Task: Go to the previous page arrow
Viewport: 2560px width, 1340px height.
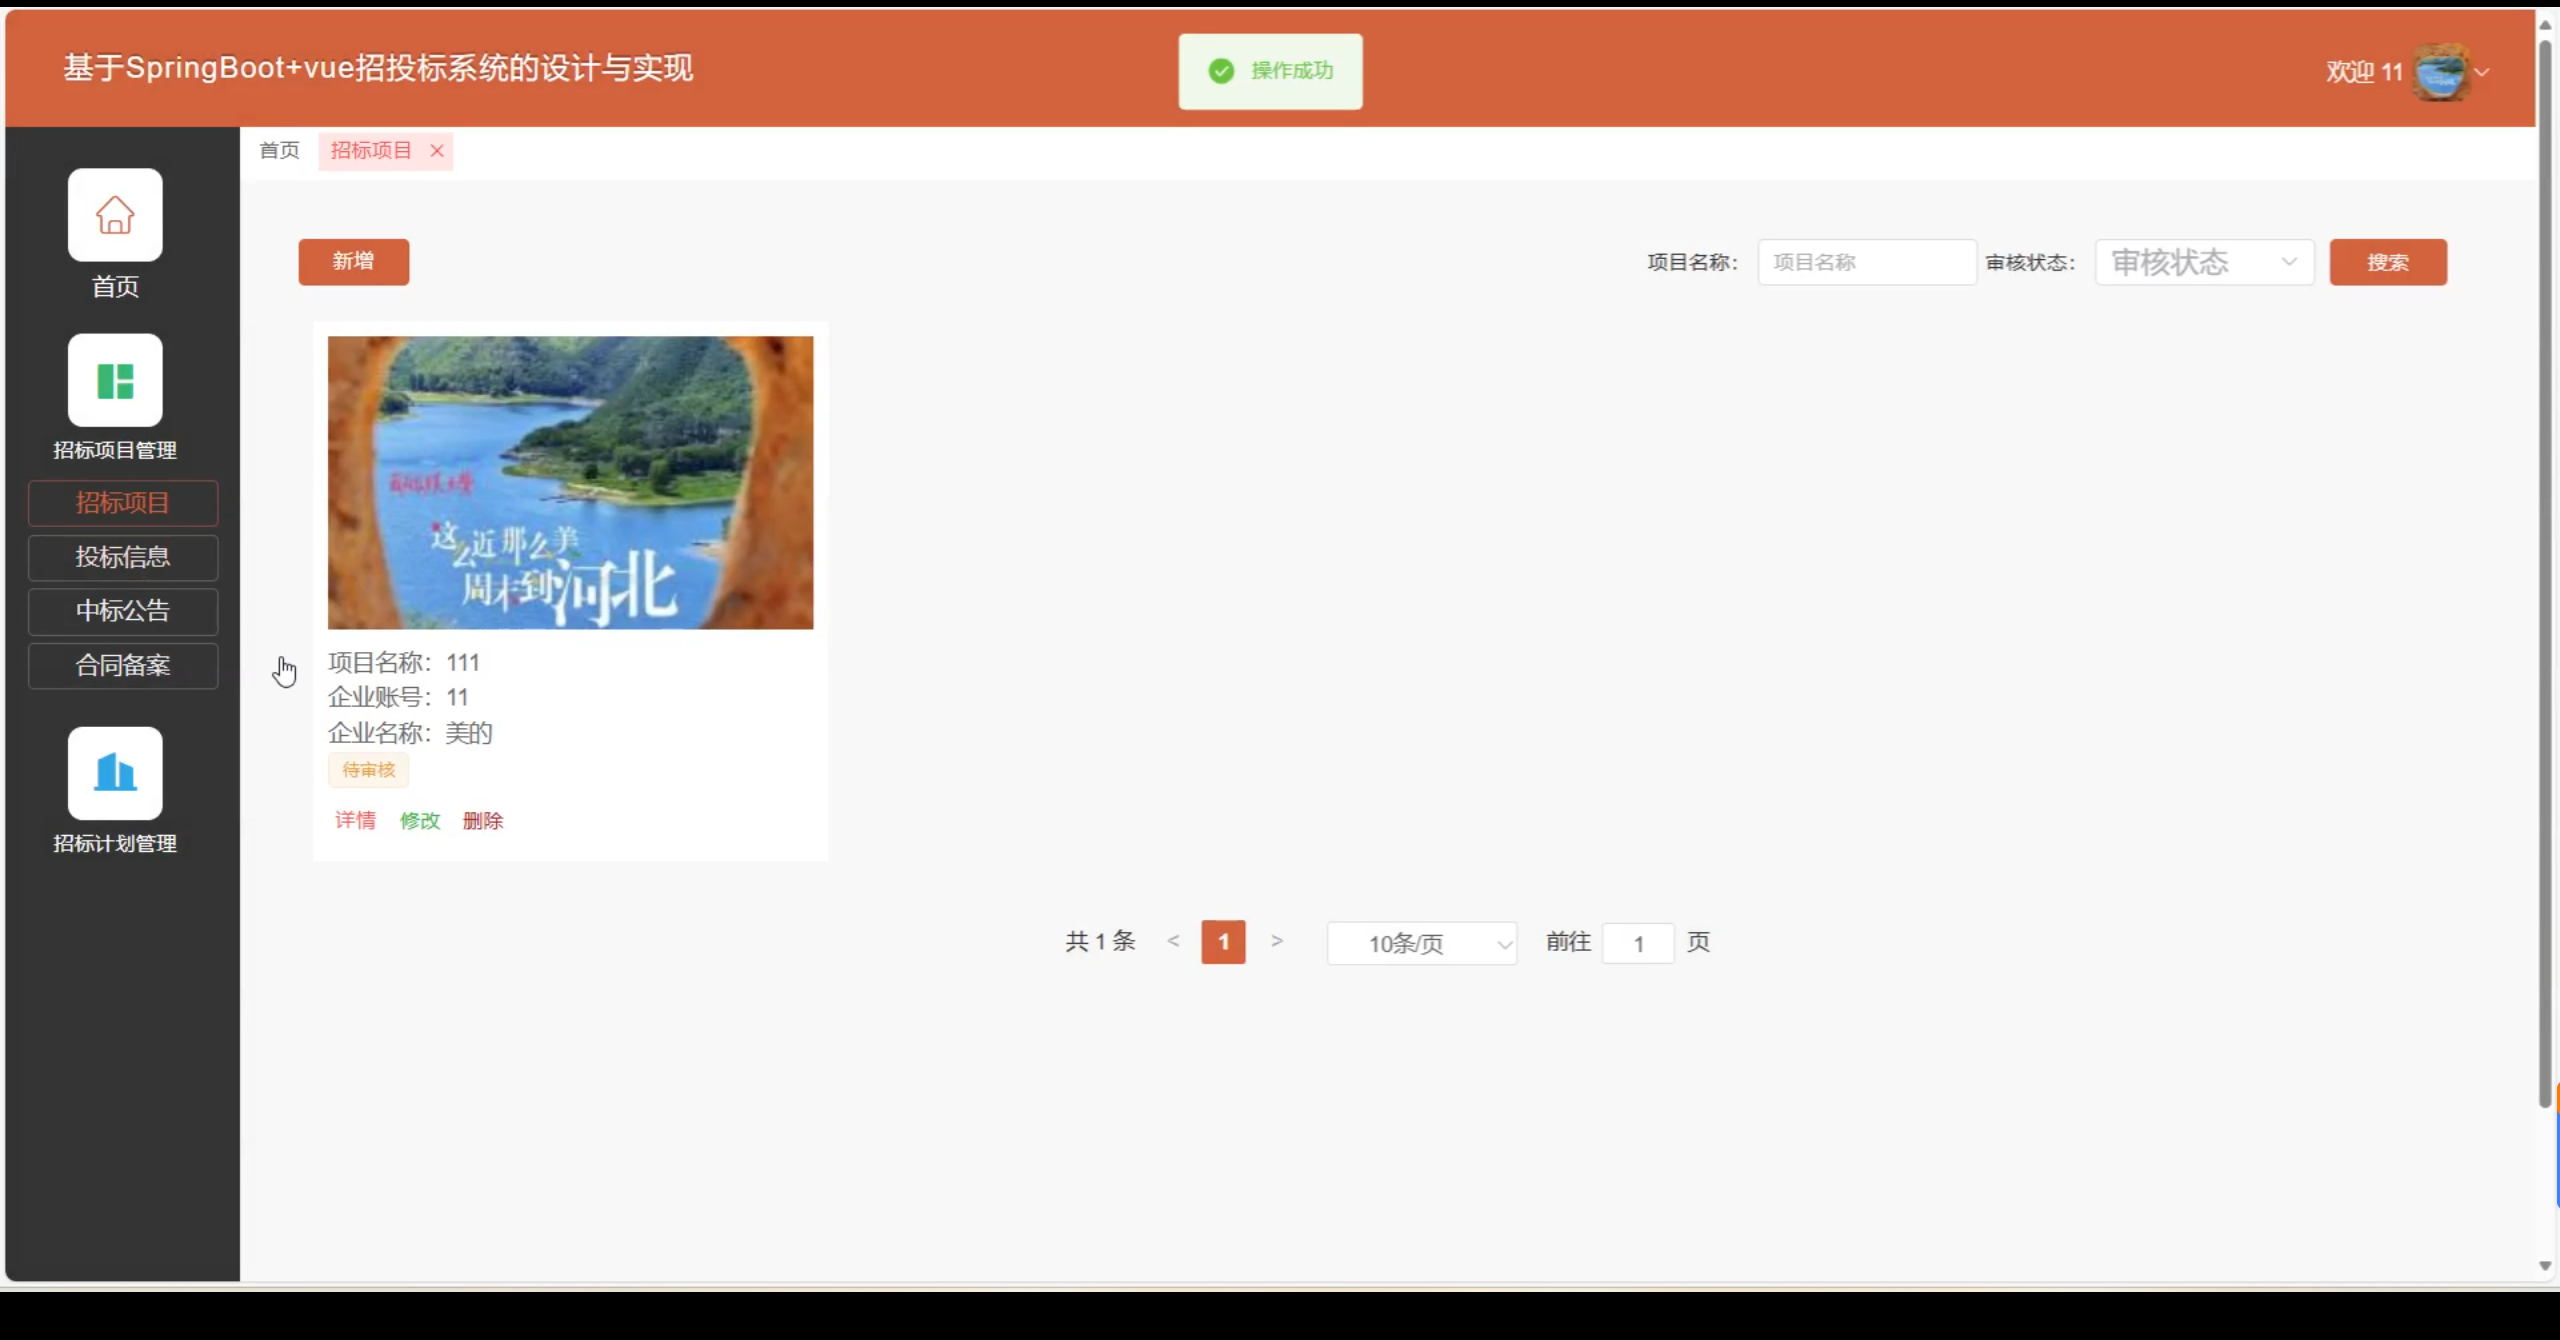Action: pyautogui.click(x=1174, y=941)
